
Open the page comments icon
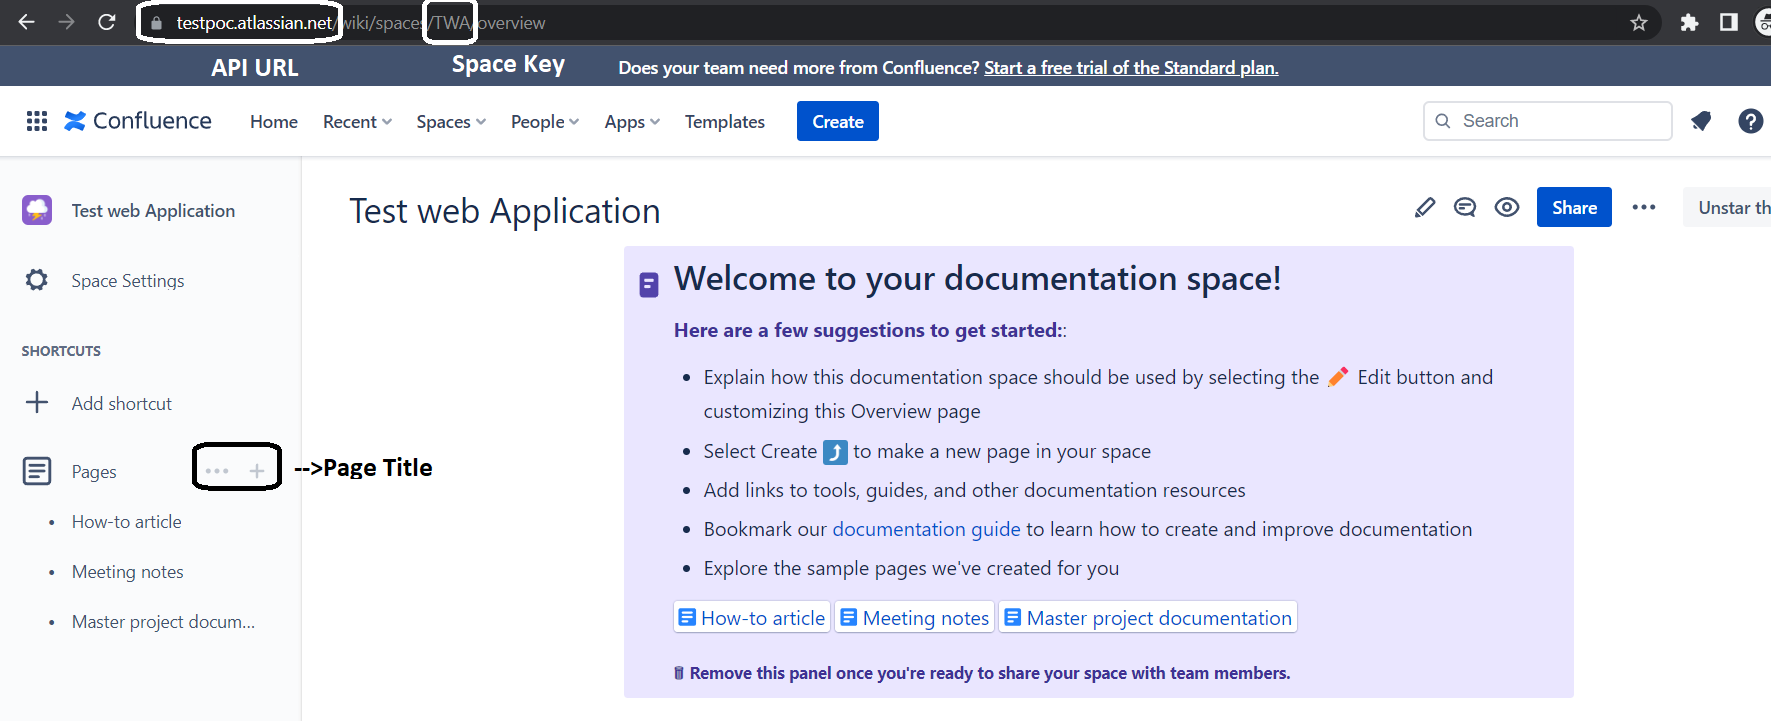coord(1465,207)
